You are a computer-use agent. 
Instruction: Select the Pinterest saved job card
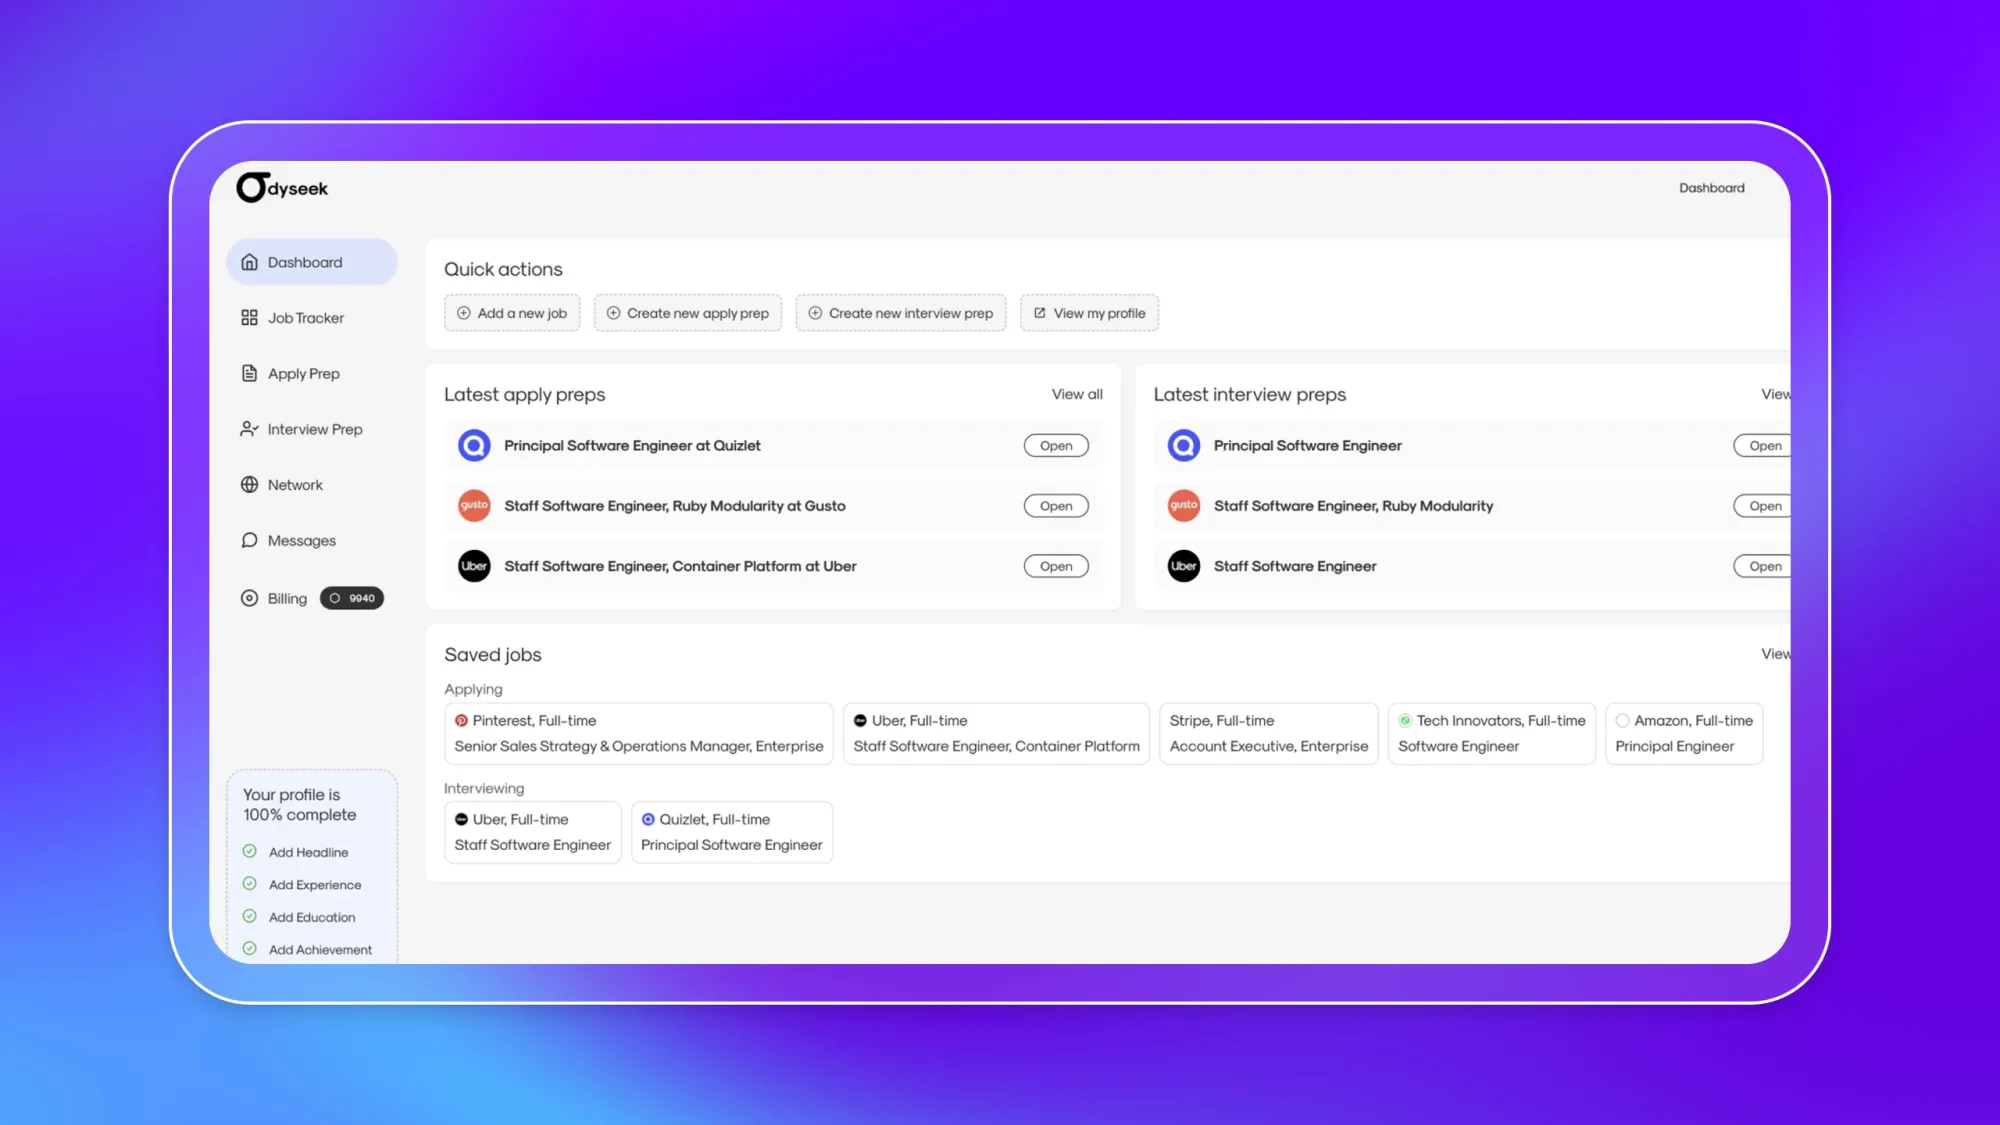click(x=637, y=733)
